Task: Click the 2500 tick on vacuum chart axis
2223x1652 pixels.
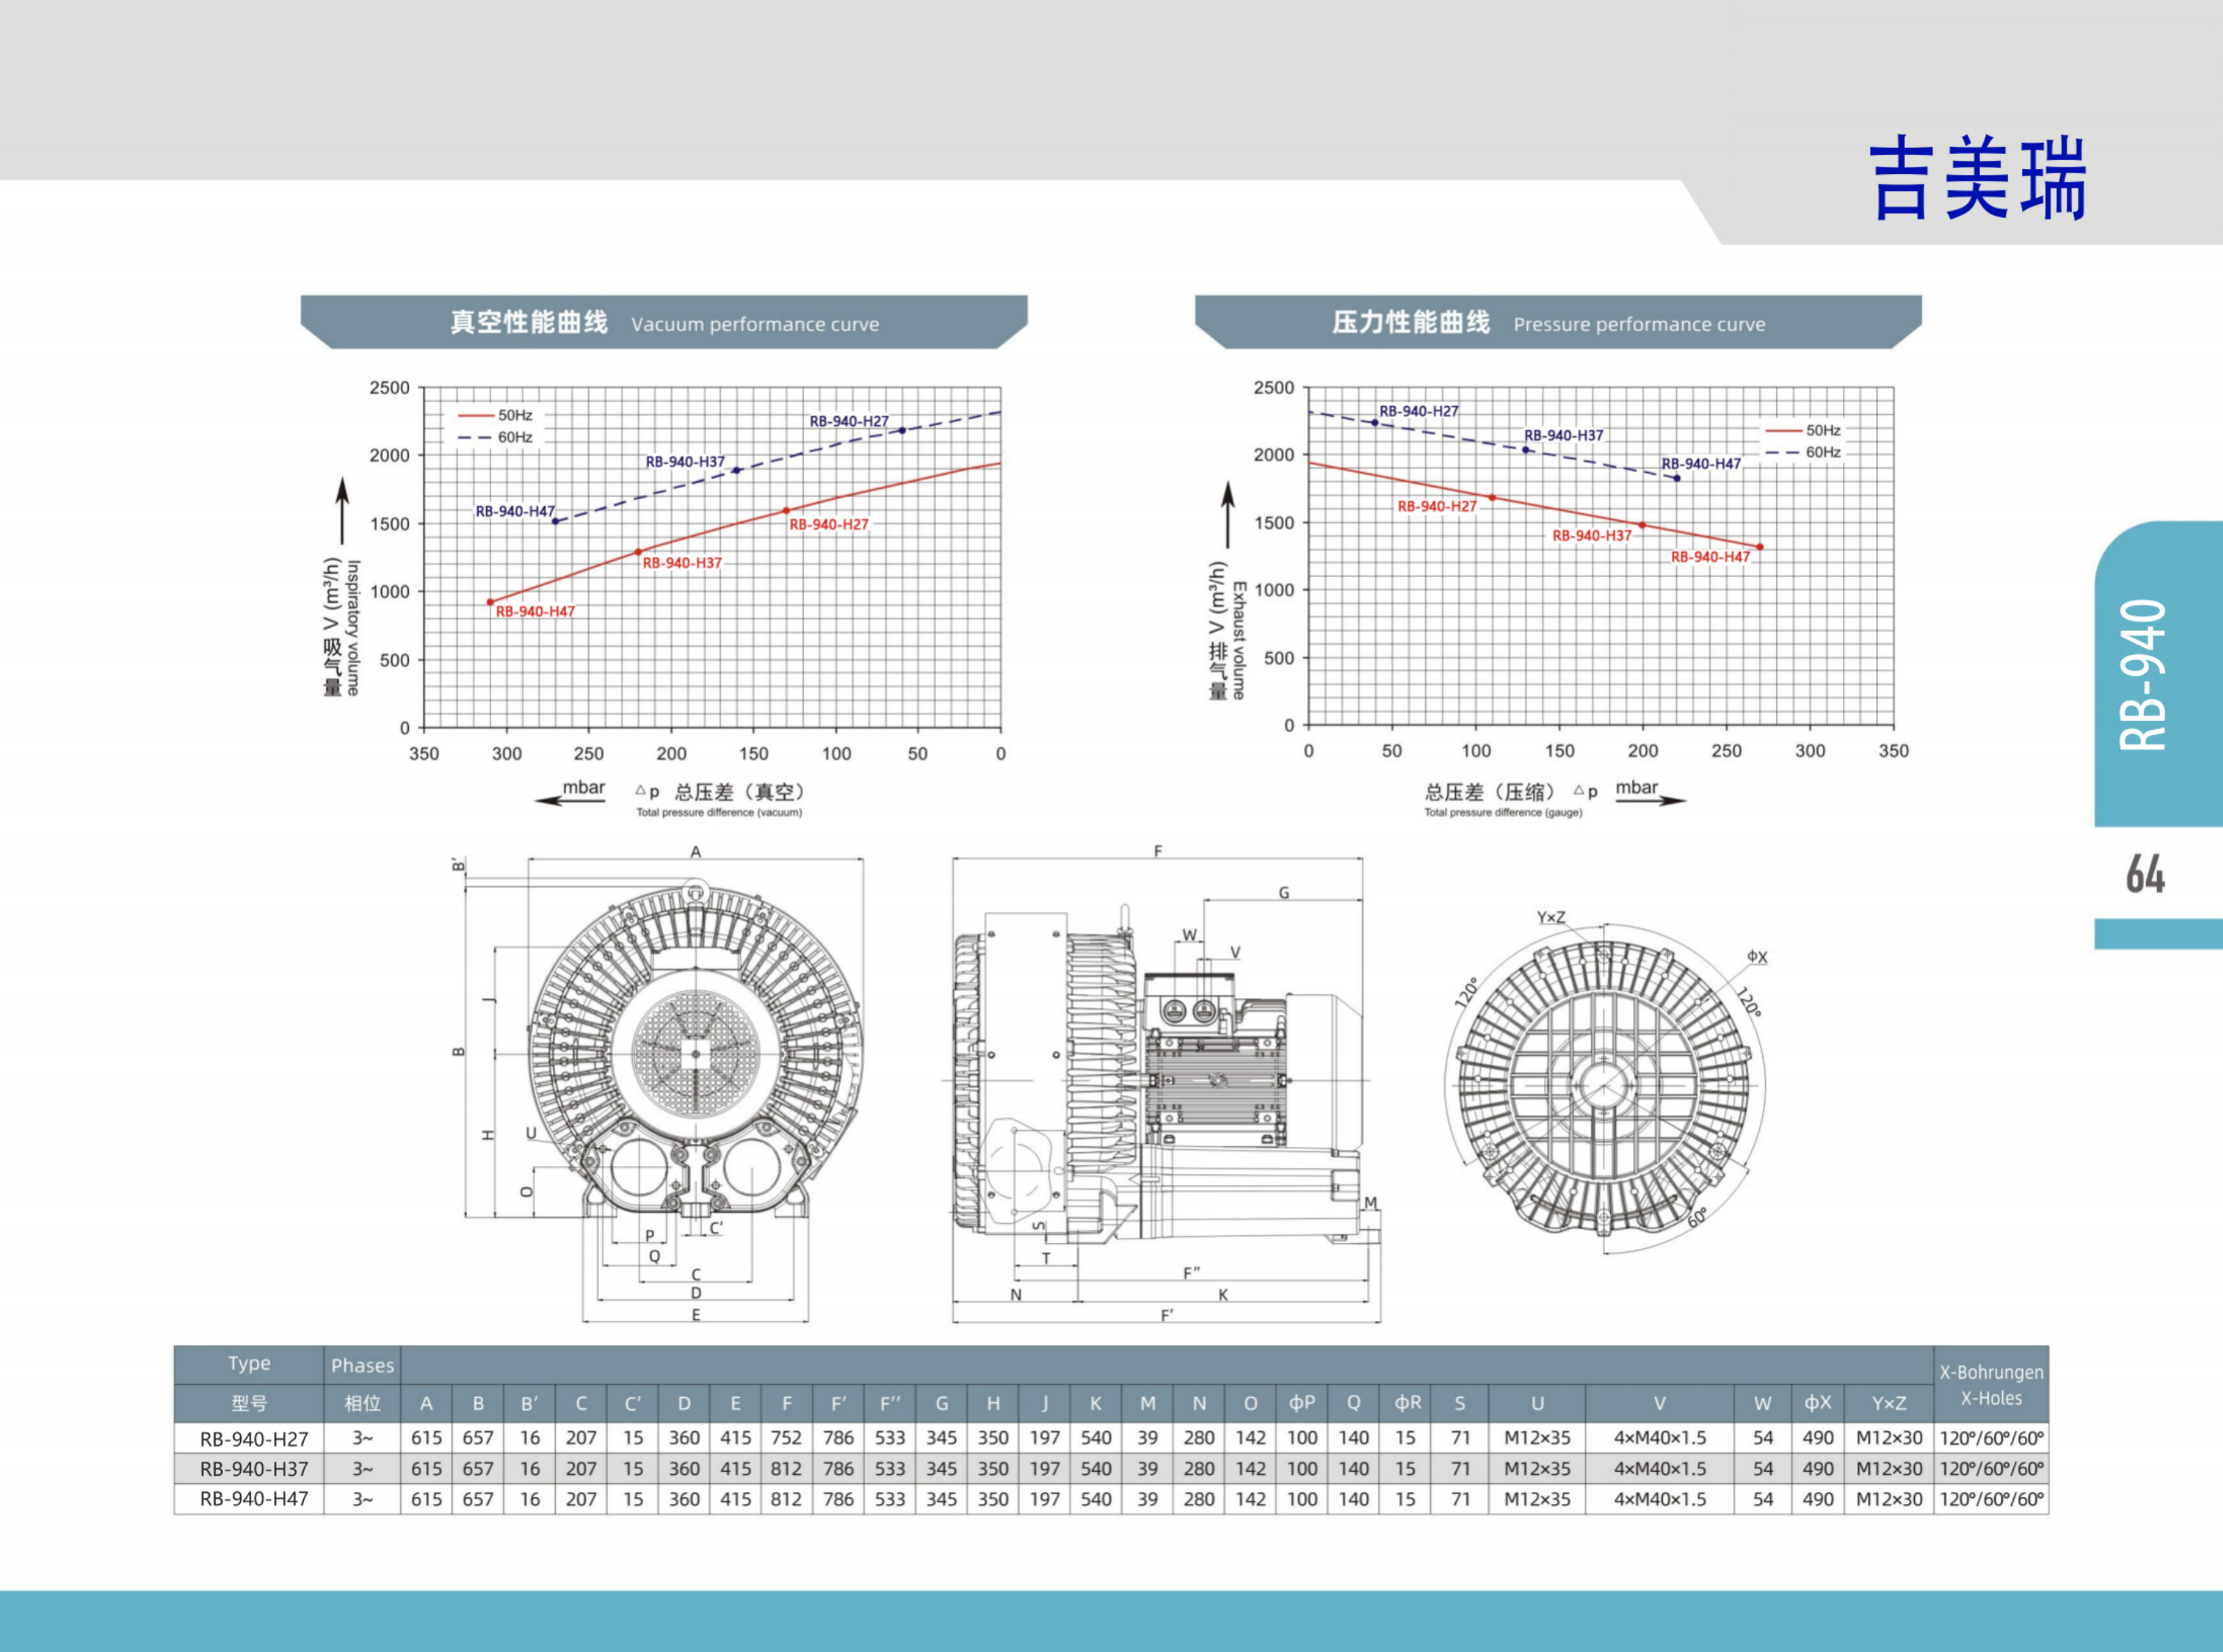Action: click(390, 387)
